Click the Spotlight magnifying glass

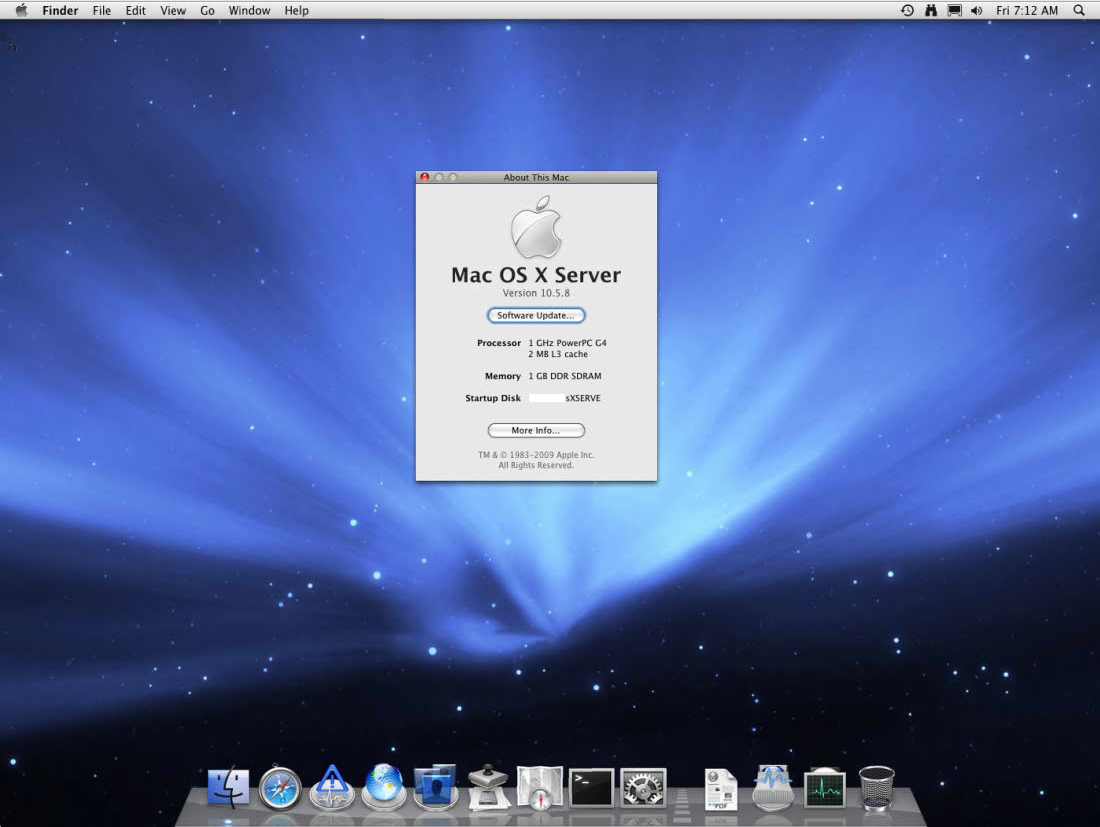click(x=1079, y=10)
